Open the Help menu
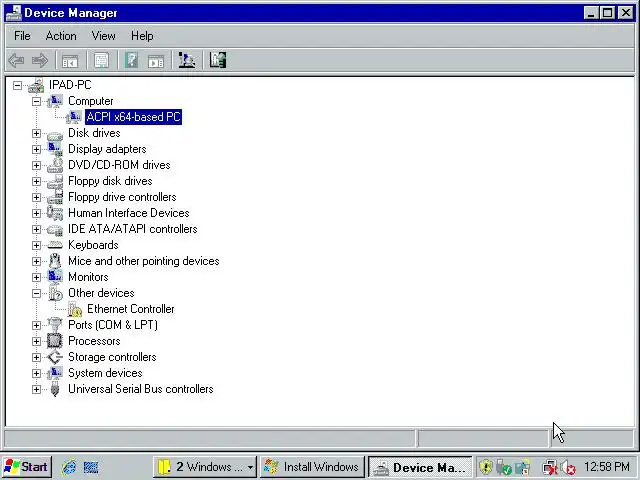The image size is (640, 480). pyautogui.click(x=142, y=36)
